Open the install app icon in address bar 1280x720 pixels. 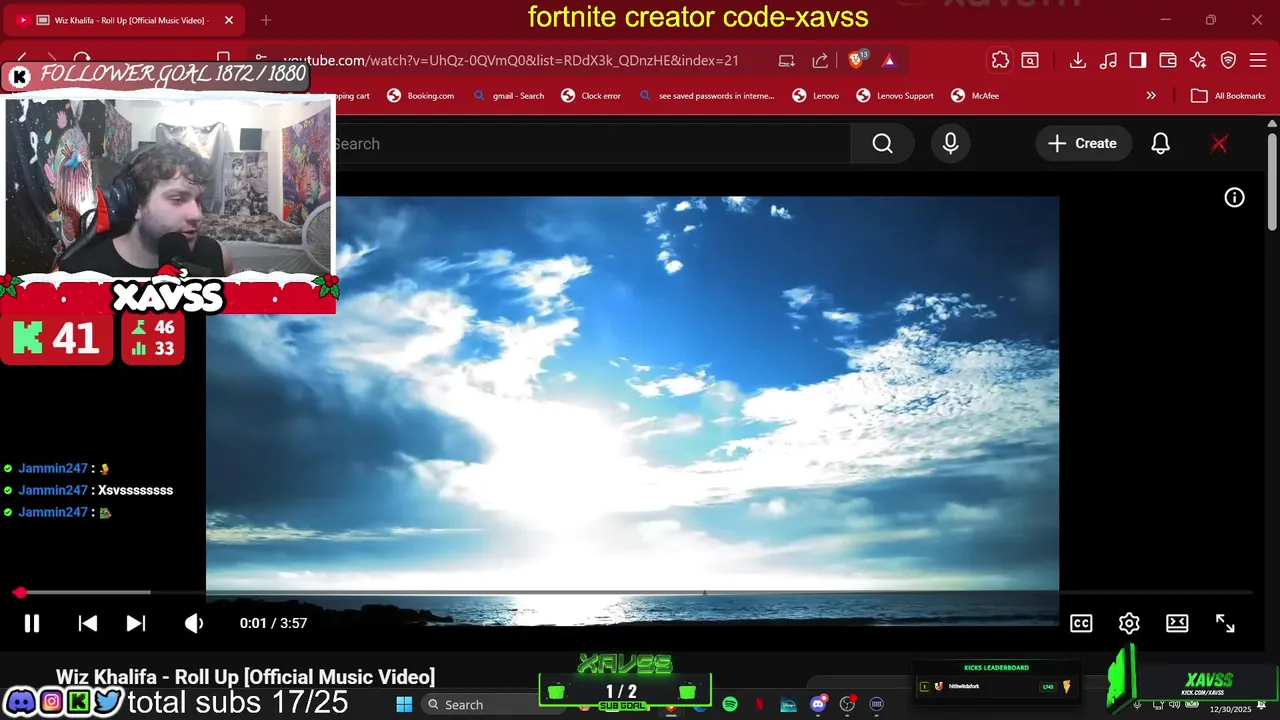point(787,61)
